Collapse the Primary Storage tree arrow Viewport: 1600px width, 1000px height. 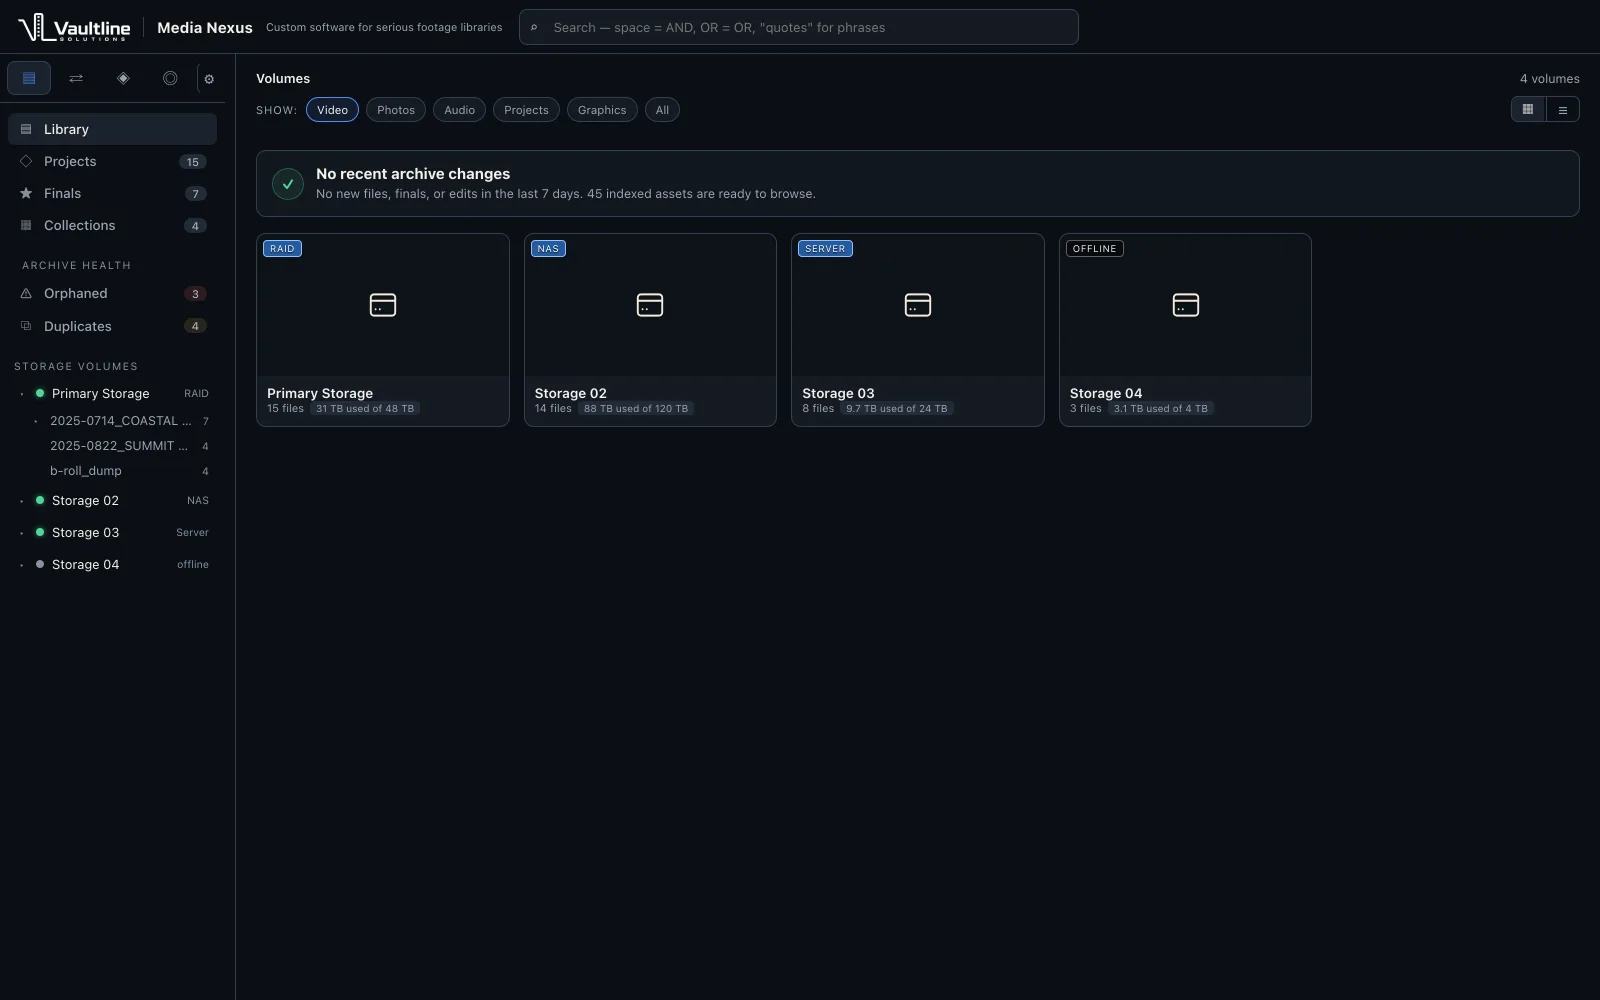22,394
